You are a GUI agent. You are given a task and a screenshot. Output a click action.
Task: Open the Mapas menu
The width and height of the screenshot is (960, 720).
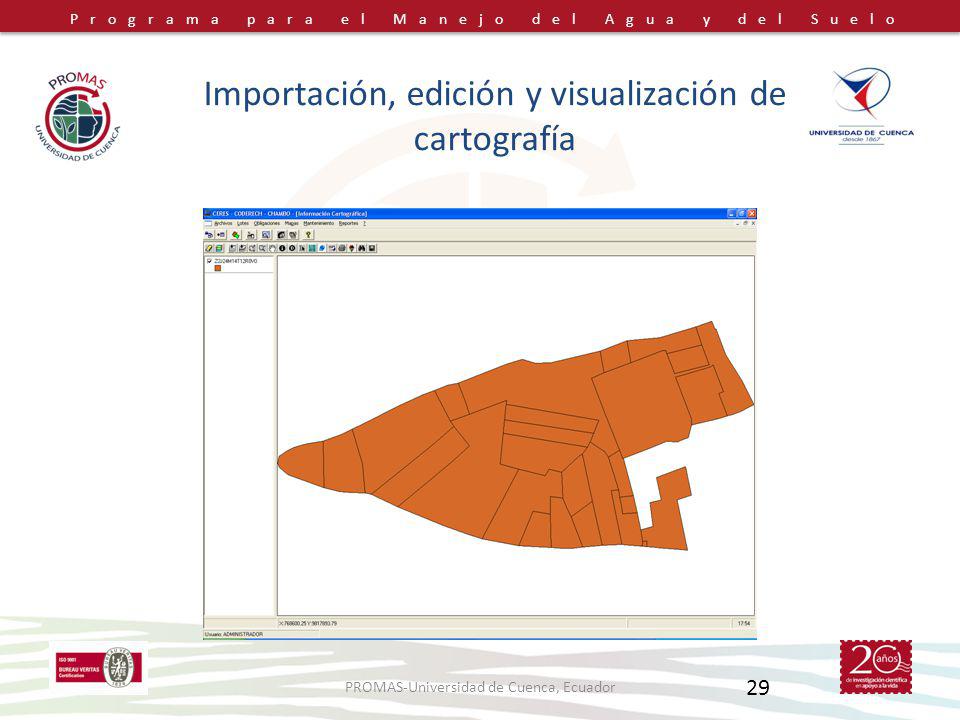tap(291, 223)
